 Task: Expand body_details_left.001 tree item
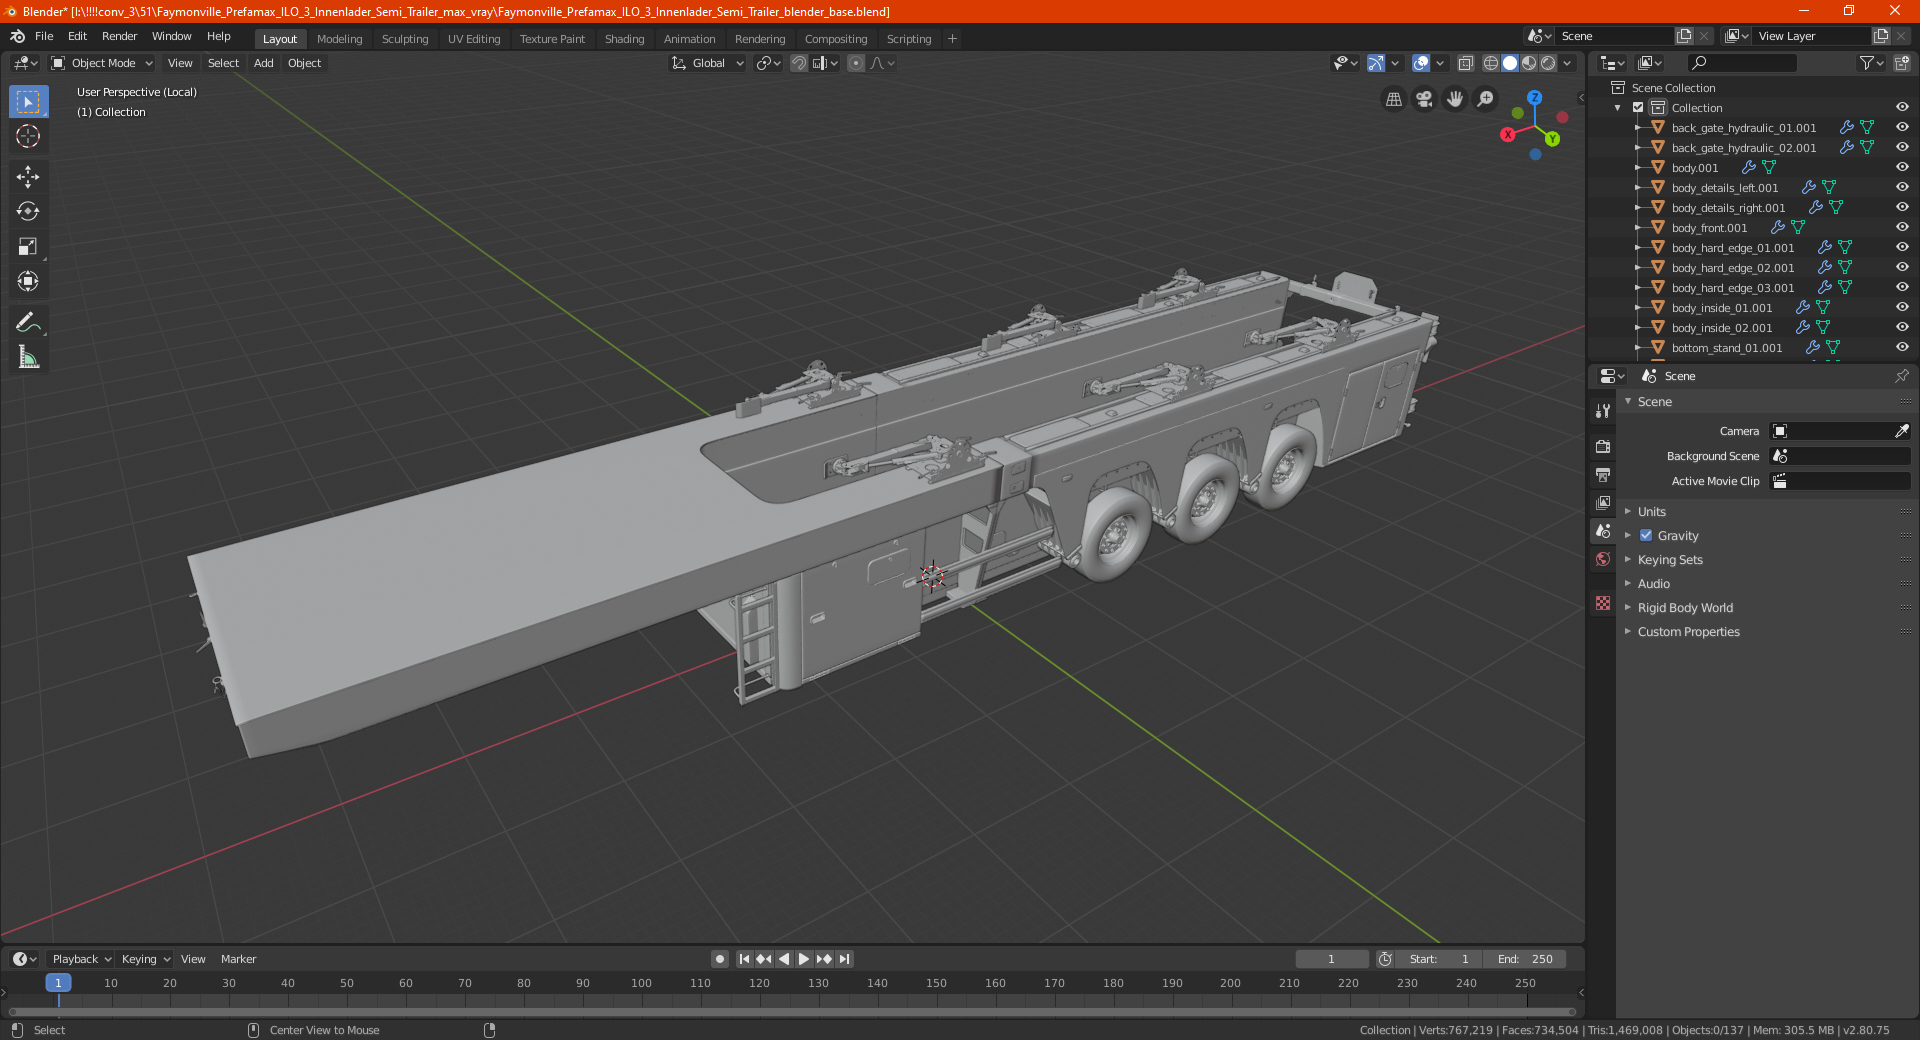point(1637,188)
